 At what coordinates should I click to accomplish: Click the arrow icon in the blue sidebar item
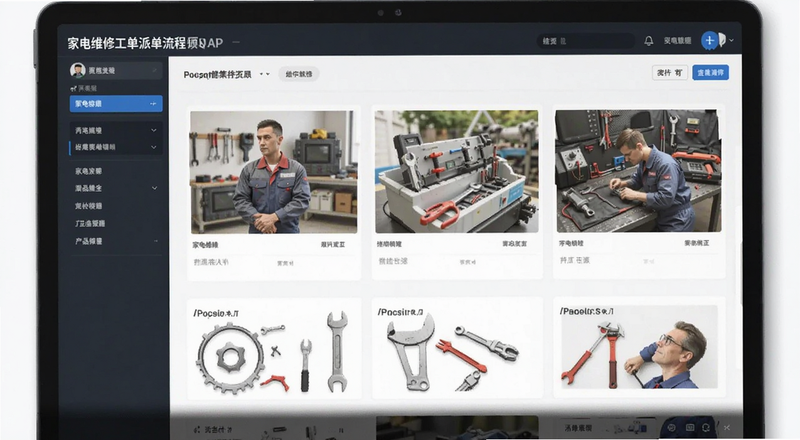tap(153, 104)
